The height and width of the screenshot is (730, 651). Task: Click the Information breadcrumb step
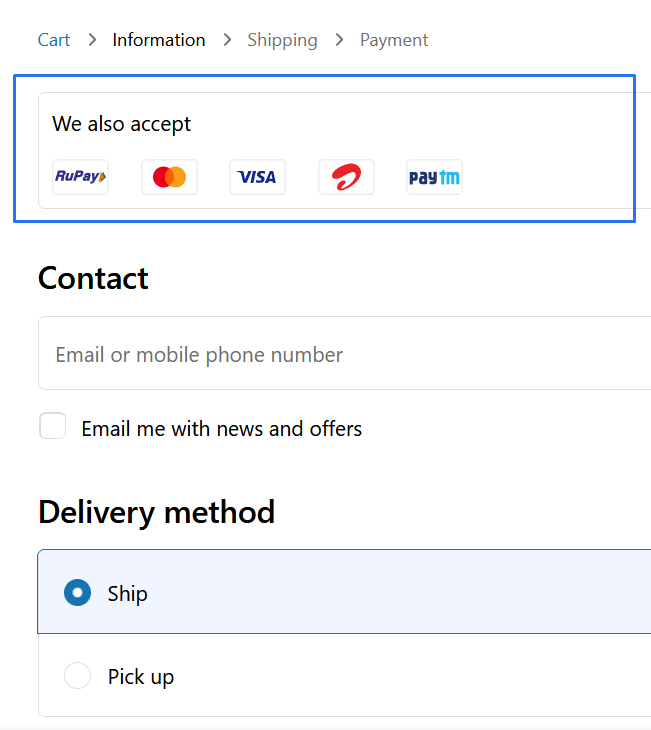(159, 40)
